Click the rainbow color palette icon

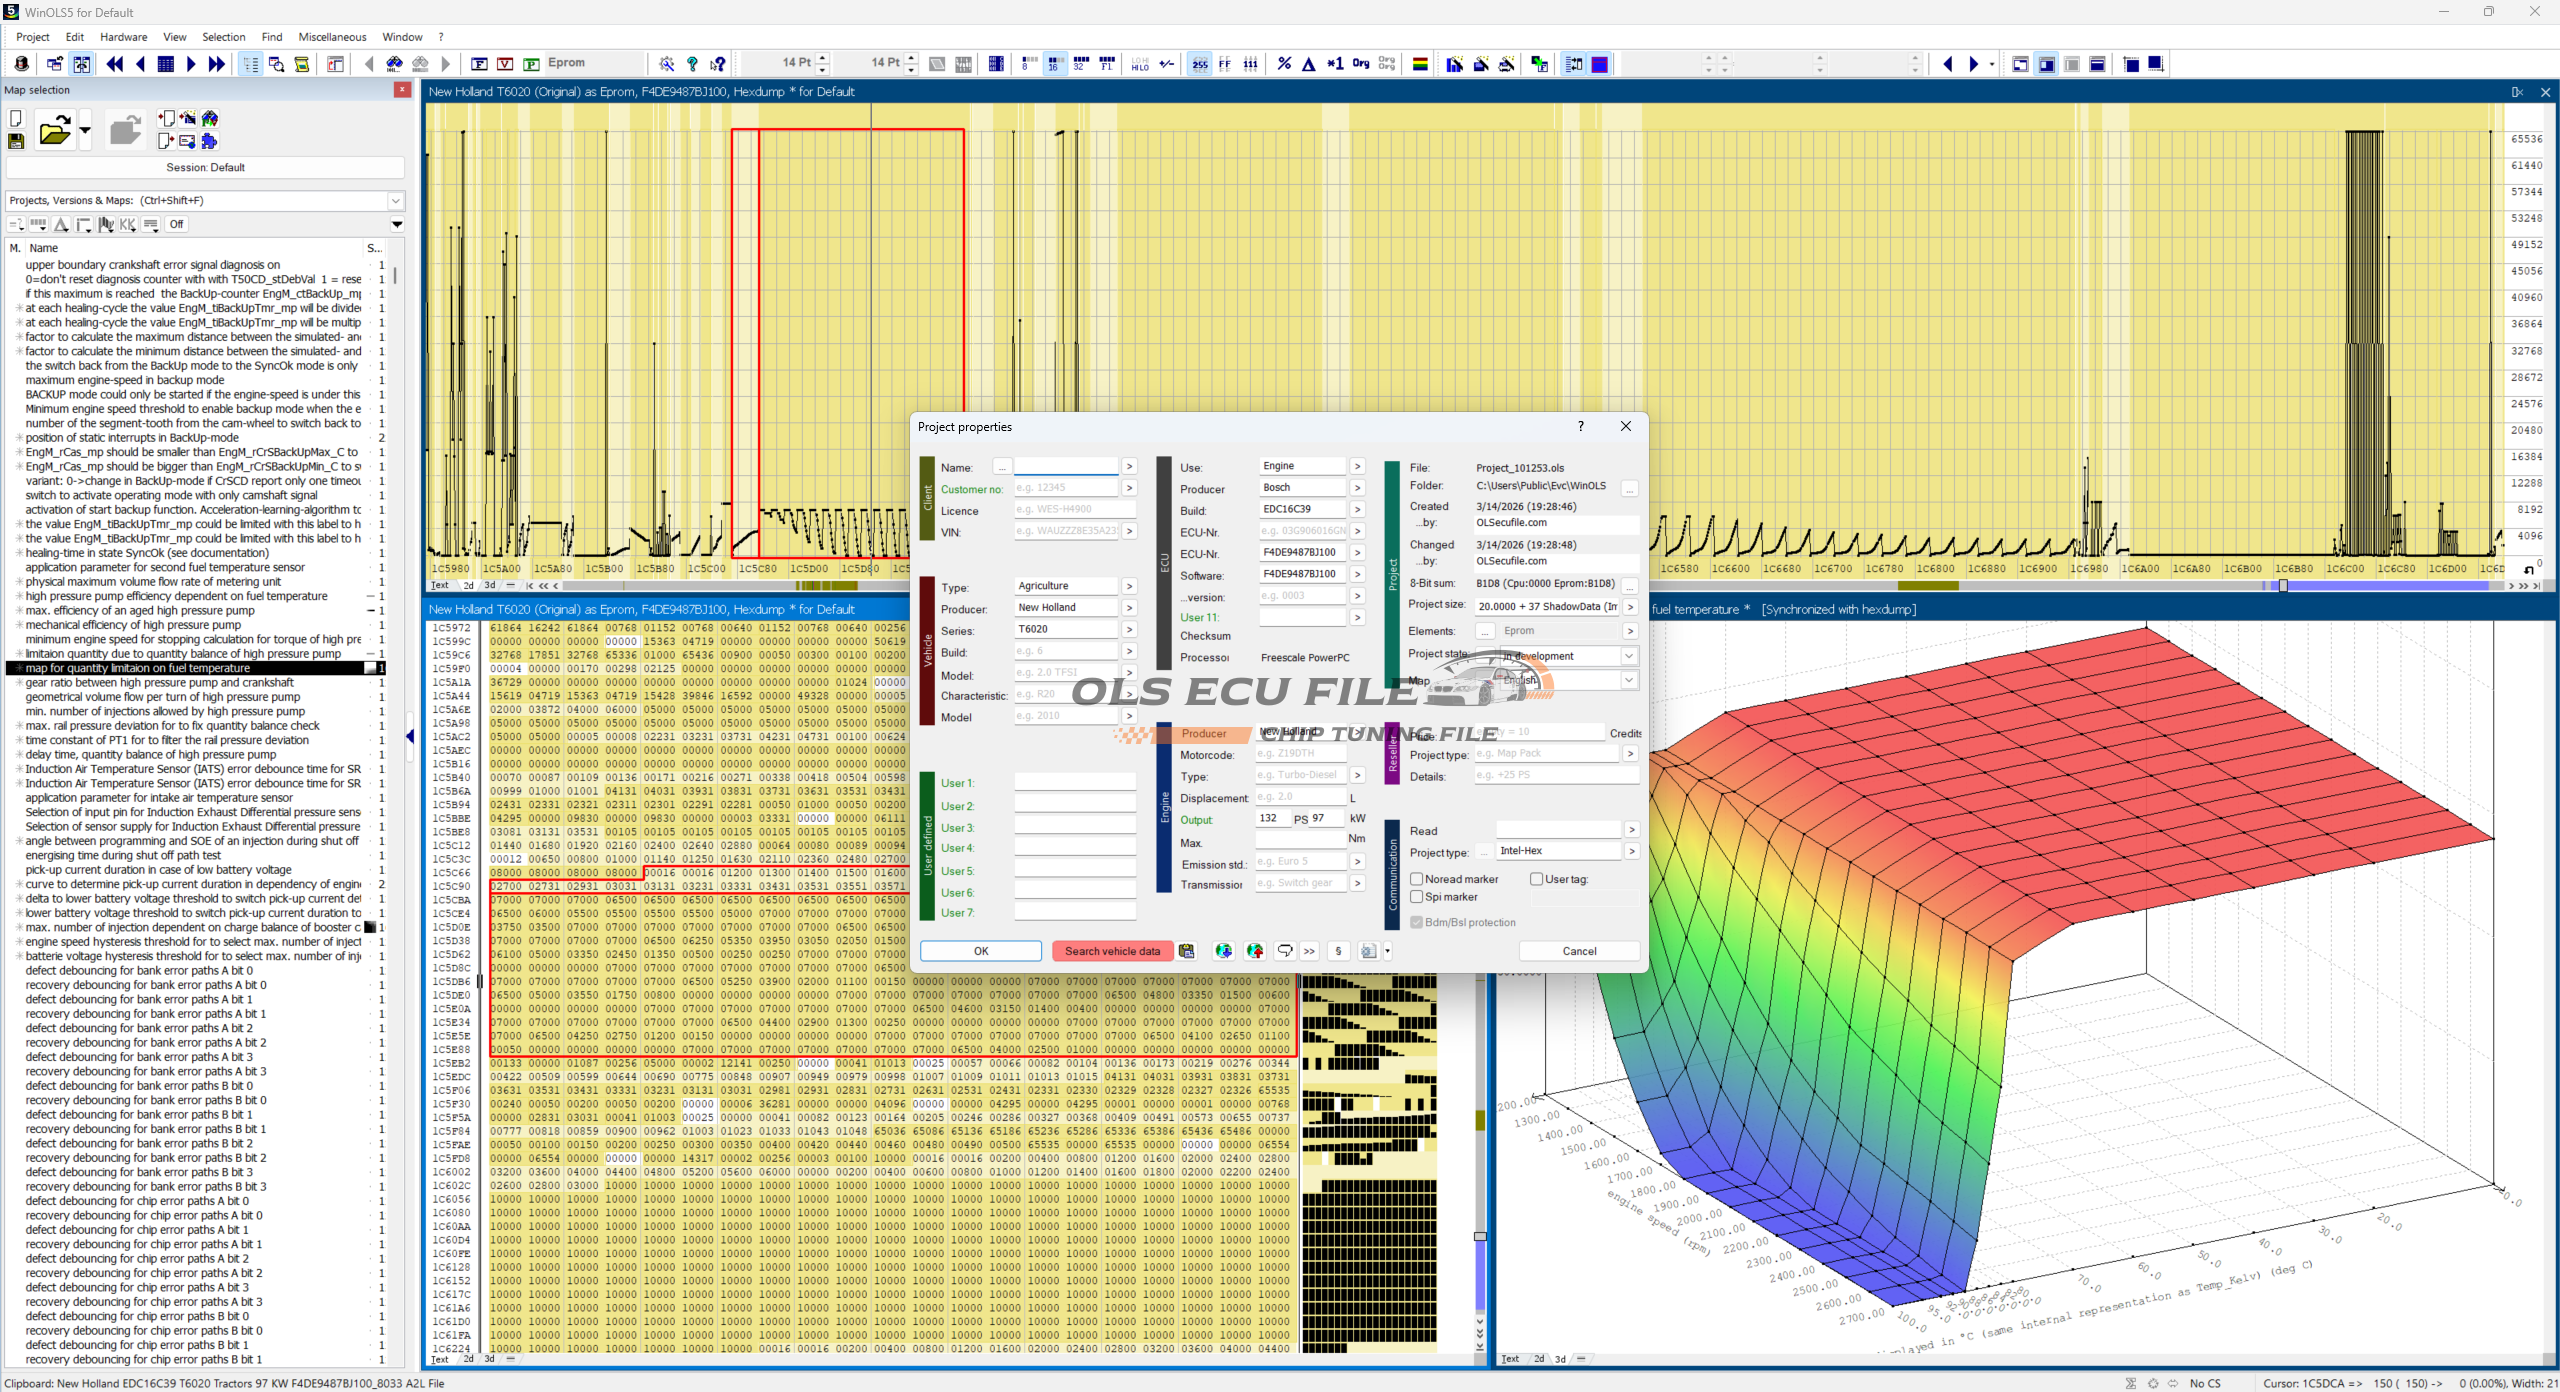tap(1419, 64)
